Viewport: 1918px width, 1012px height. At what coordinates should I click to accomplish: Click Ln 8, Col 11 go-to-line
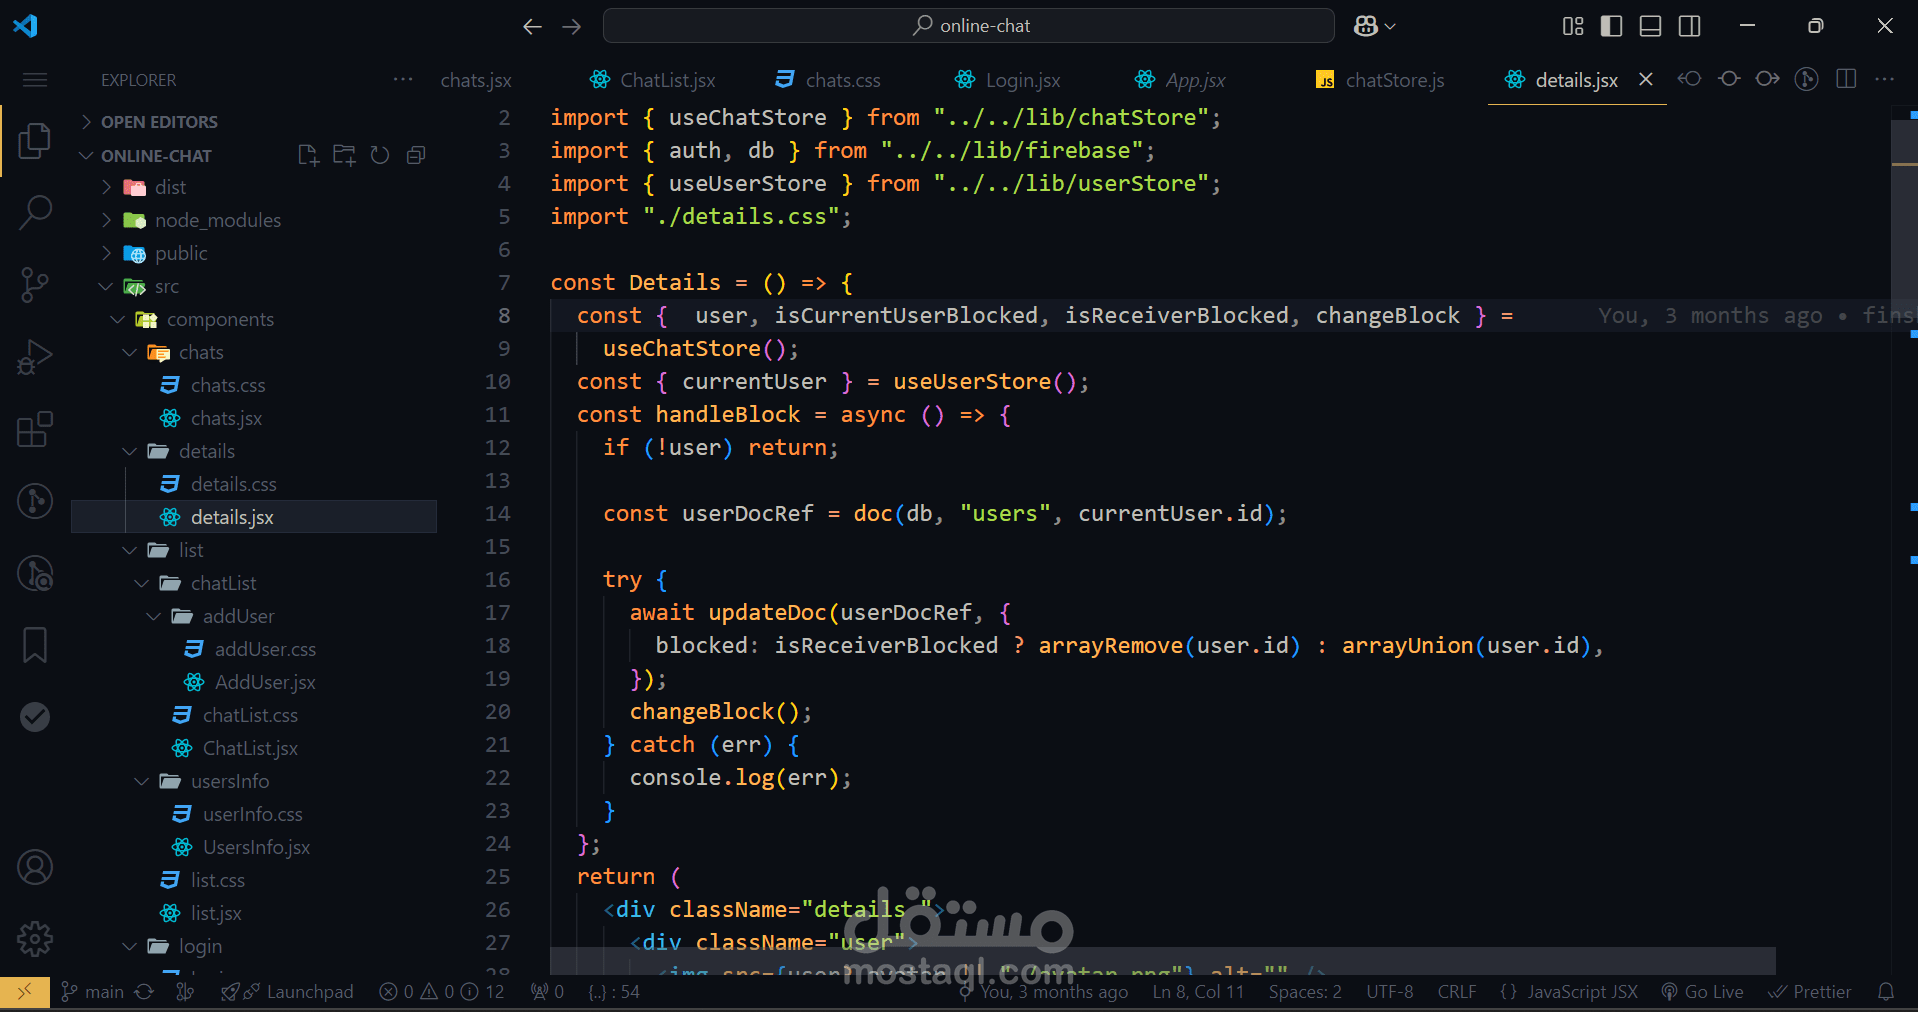pos(1198,992)
